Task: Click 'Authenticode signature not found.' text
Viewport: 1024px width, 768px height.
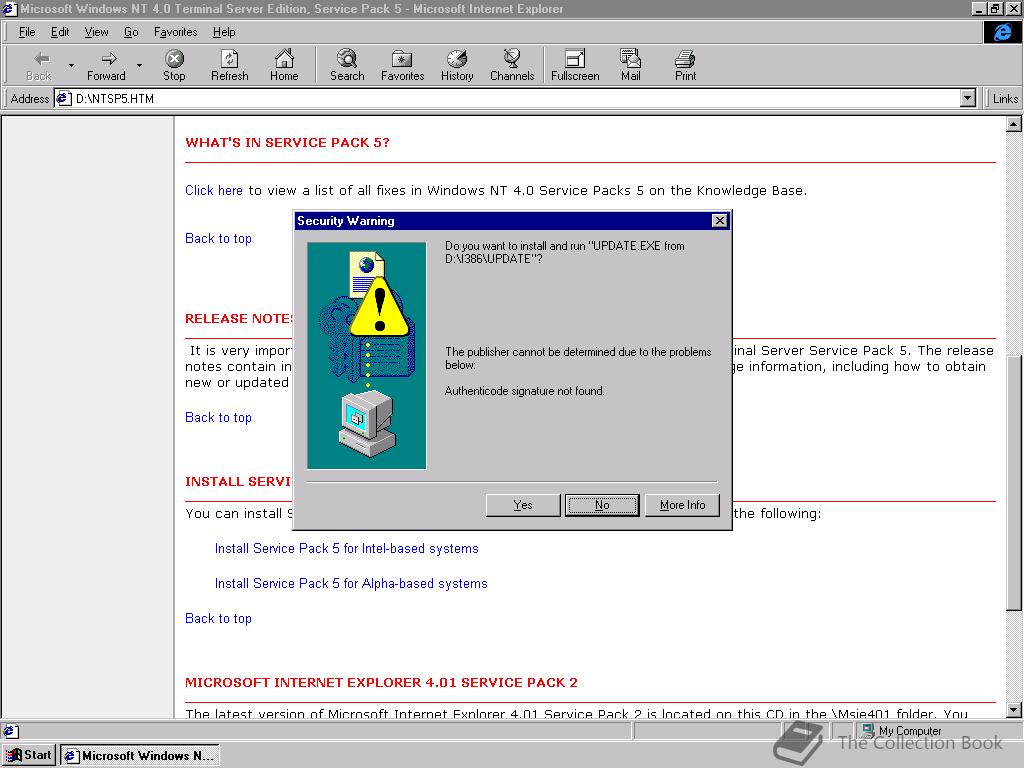Action: [x=524, y=391]
